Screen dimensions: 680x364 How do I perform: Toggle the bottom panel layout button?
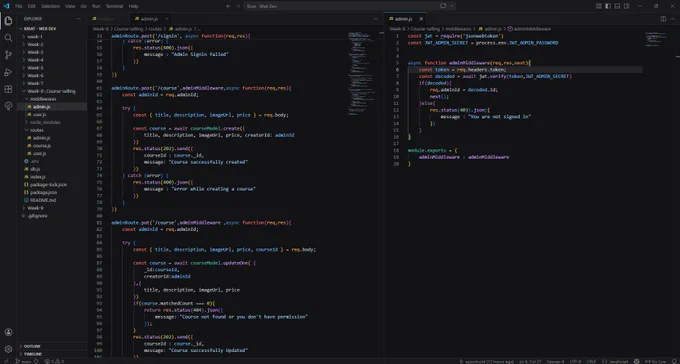pos(617,6)
